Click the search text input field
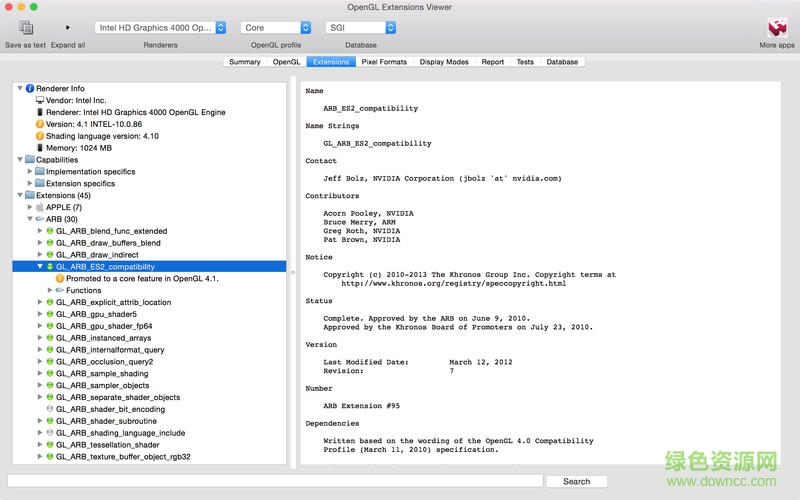The width and height of the screenshot is (800, 500). 275,481
